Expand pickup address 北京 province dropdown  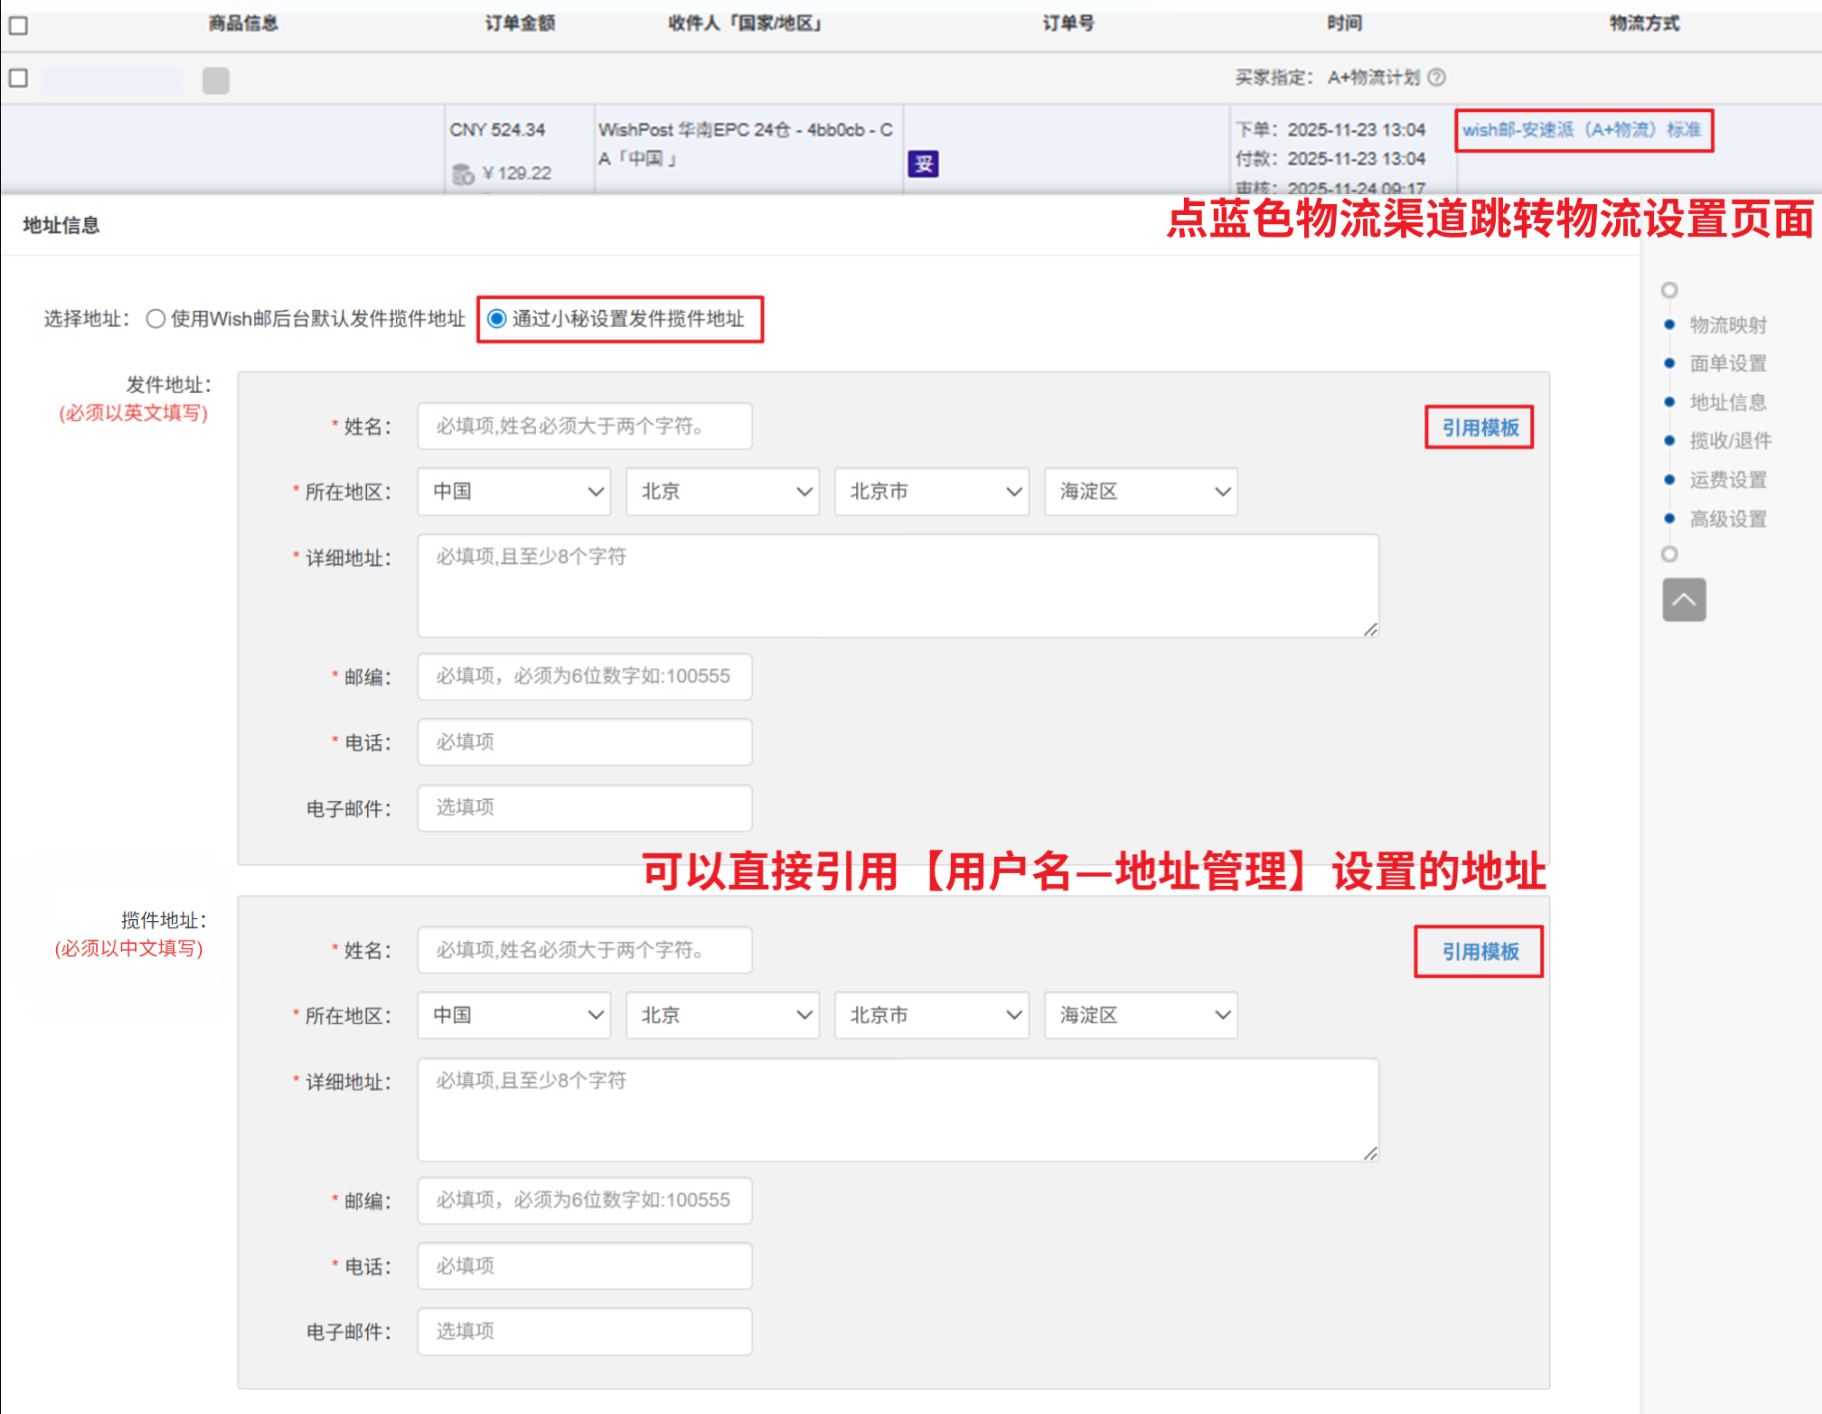click(722, 1016)
